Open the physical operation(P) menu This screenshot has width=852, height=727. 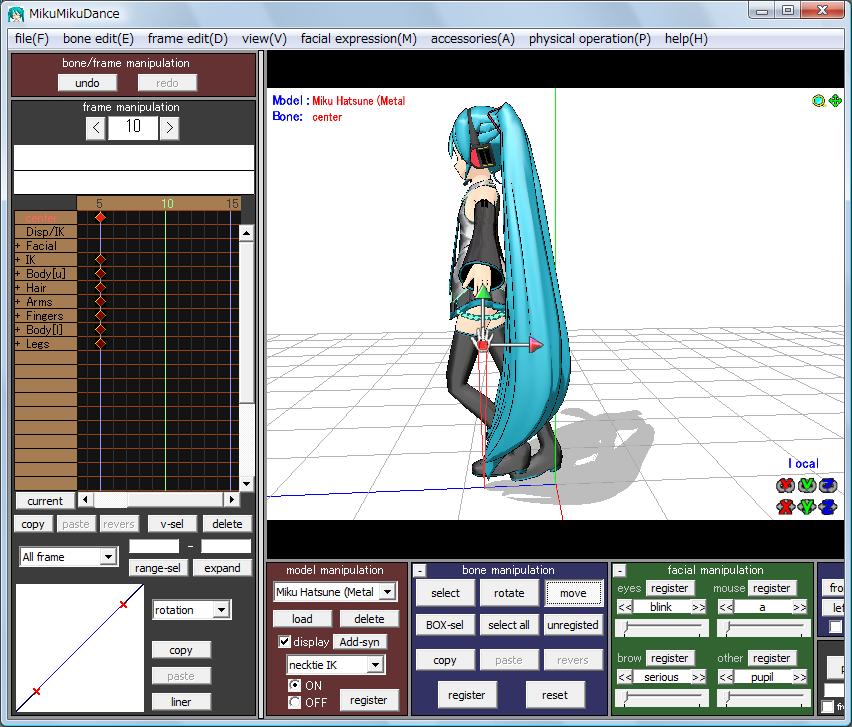click(x=590, y=39)
